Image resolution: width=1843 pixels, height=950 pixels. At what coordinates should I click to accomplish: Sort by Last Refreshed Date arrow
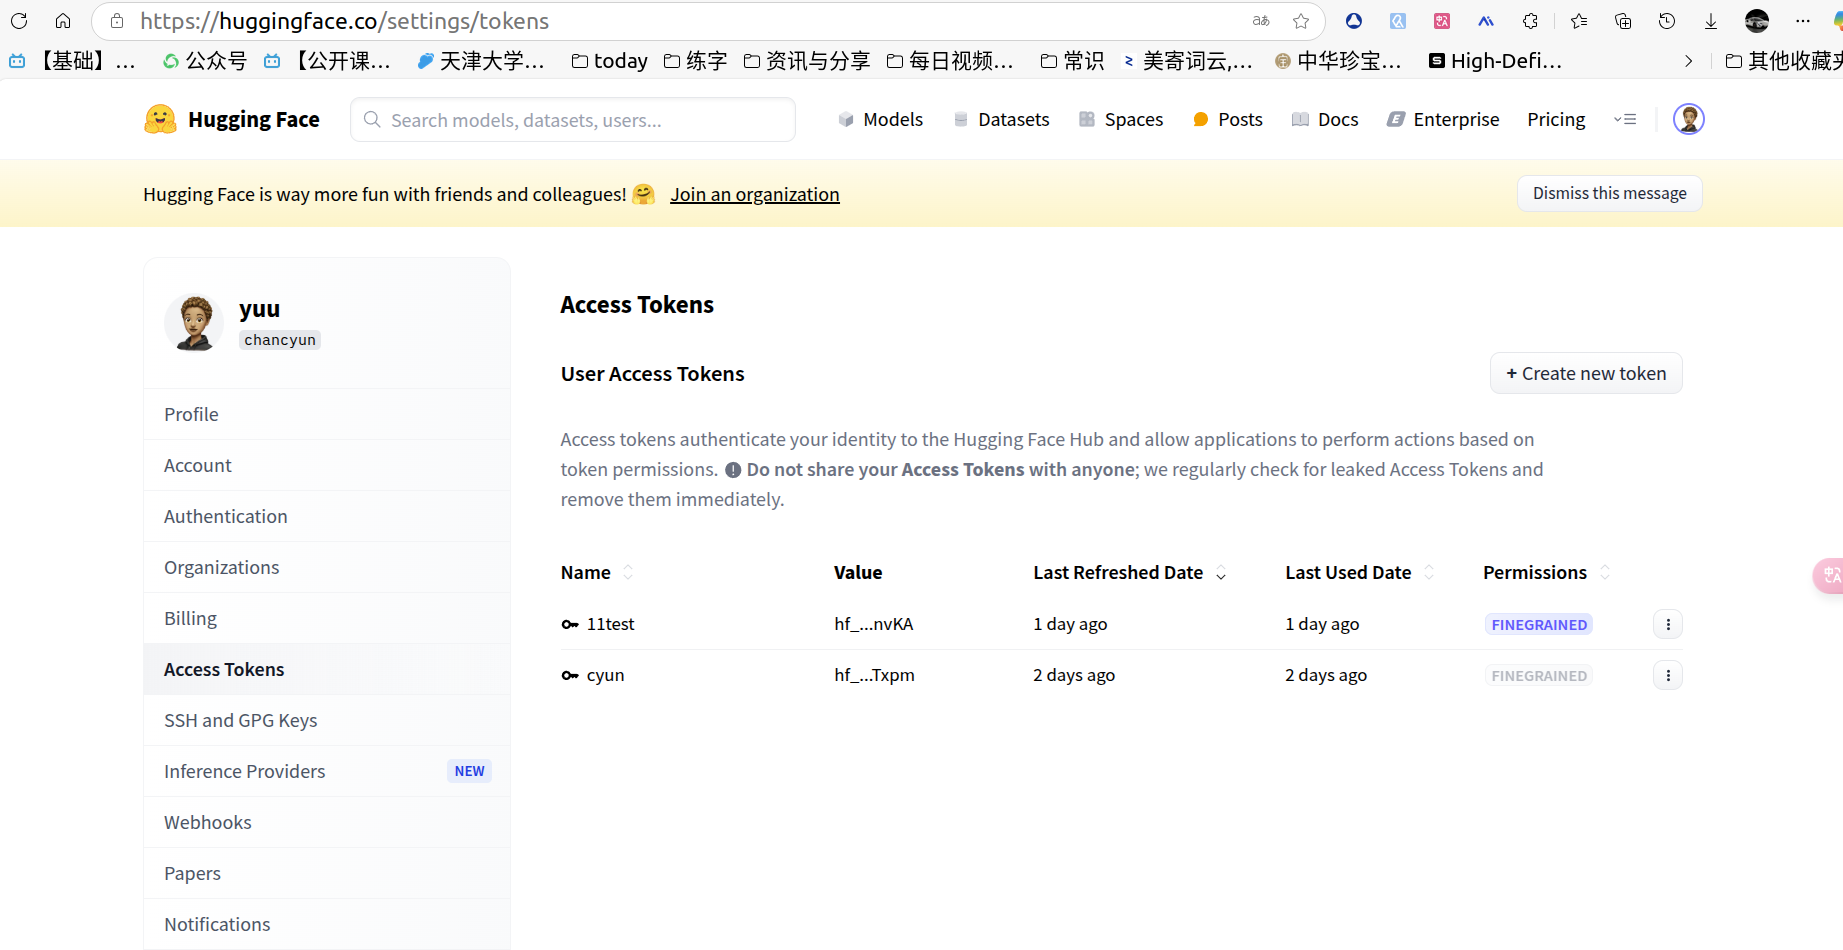pyautogui.click(x=1221, y=572)
